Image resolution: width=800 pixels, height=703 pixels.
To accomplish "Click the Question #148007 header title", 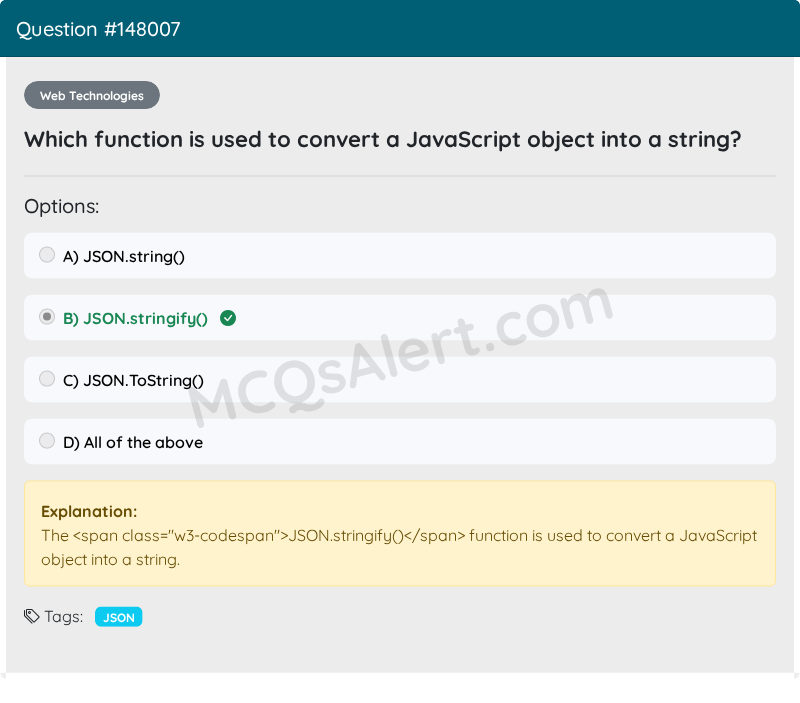I will tap(98, 30).
